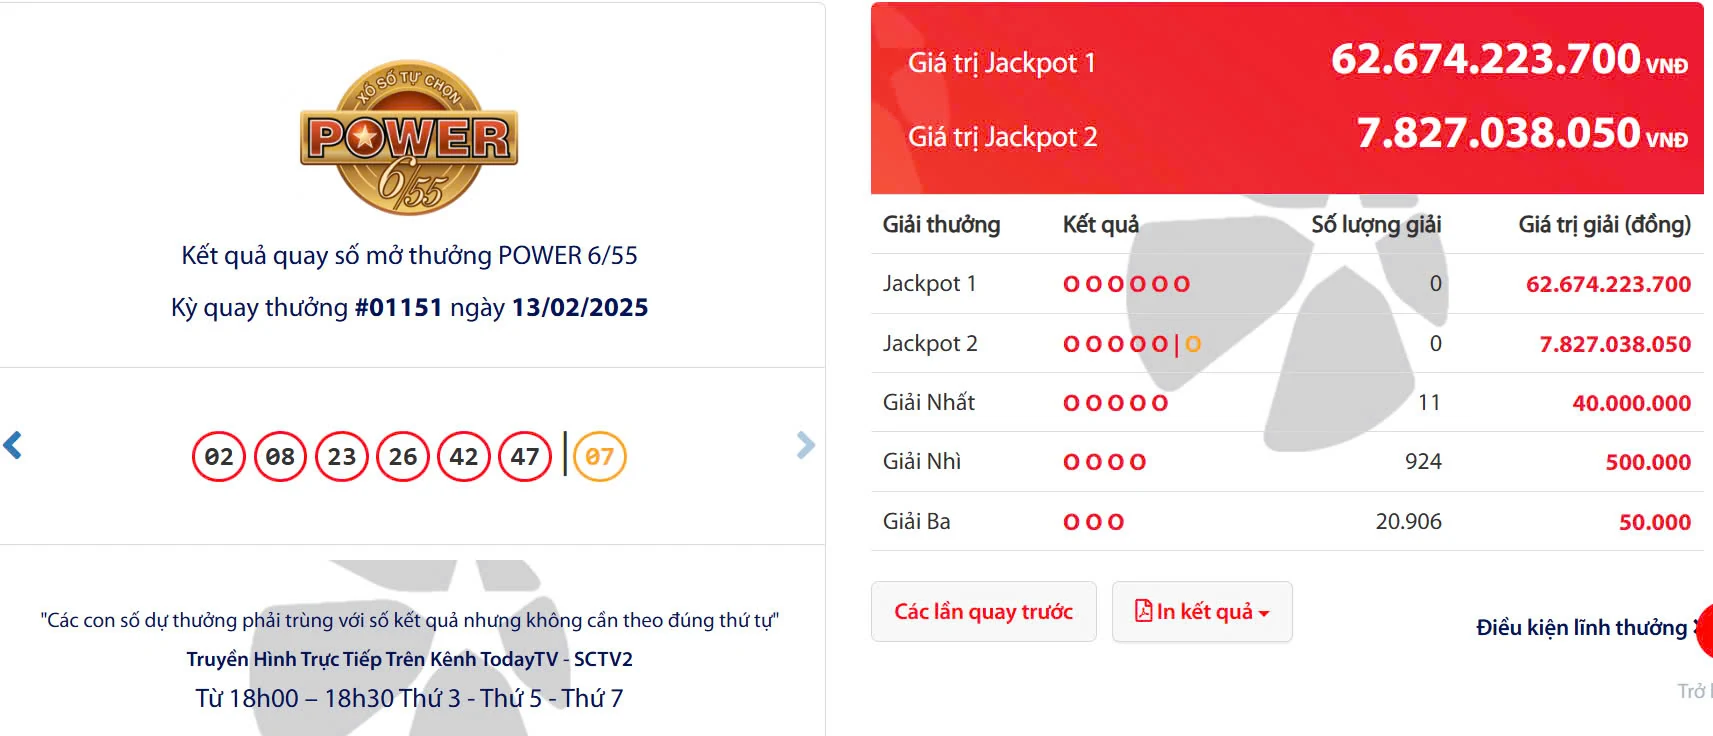Open the In kết quả dropdown
This screenshot has width=1713, height=736.
point(1202,611)
